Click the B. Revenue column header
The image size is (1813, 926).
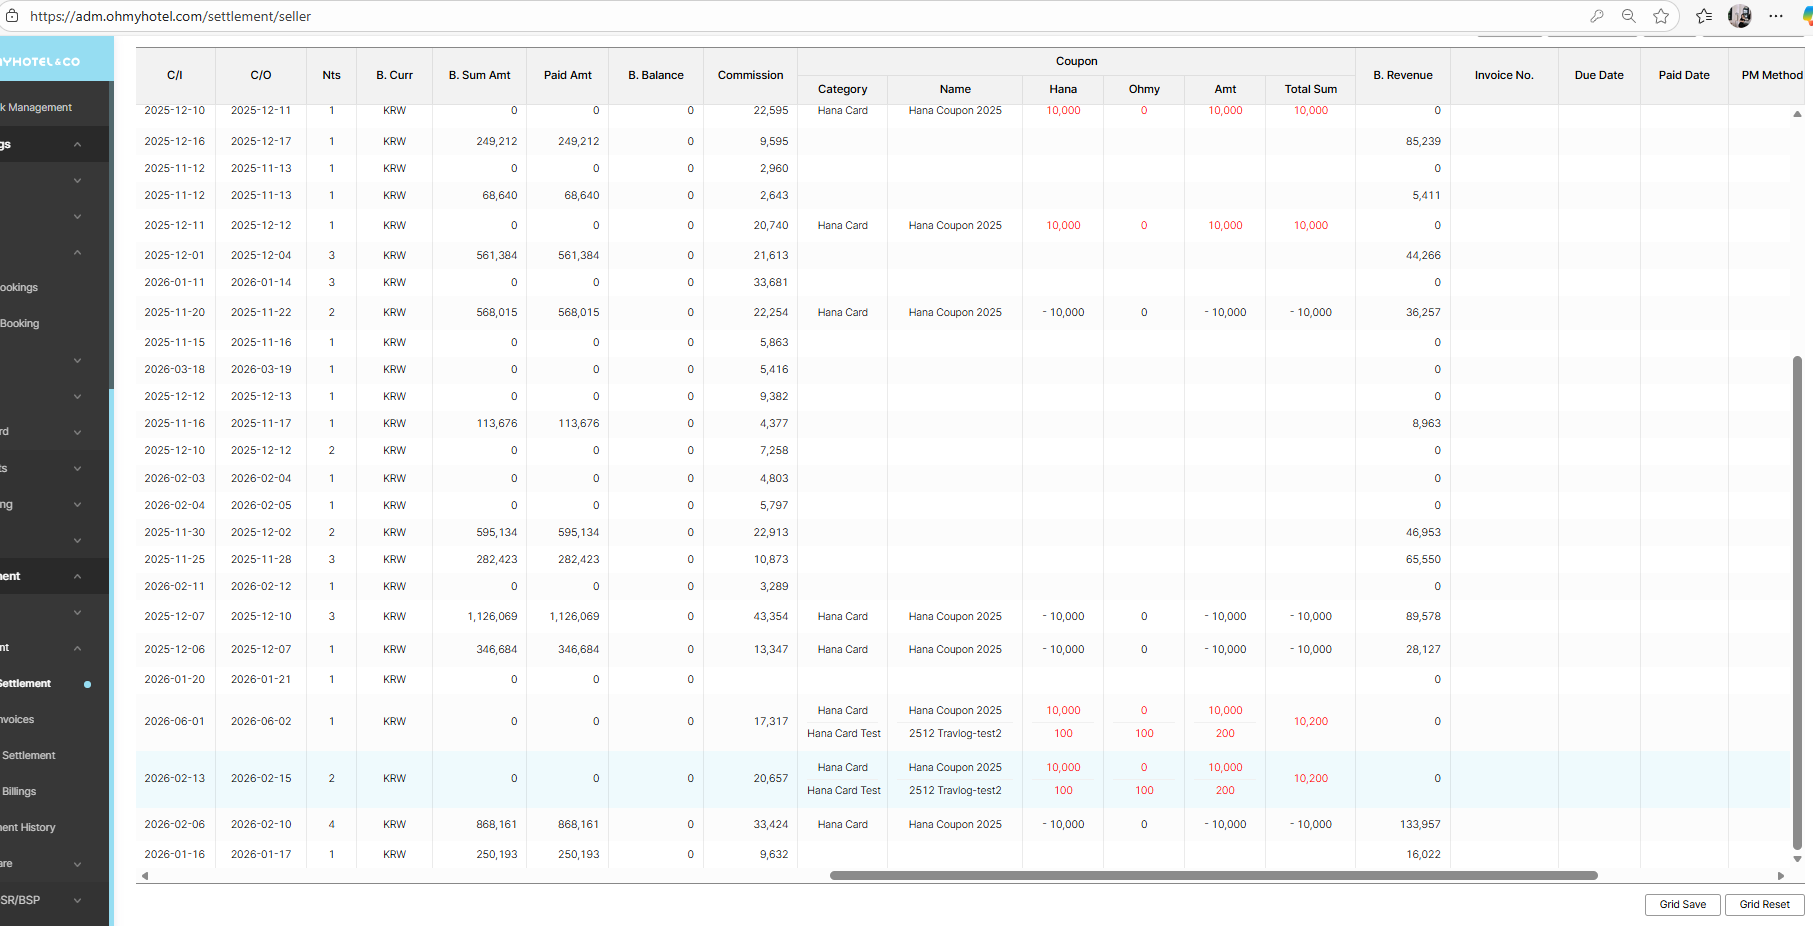[1402, 75]
